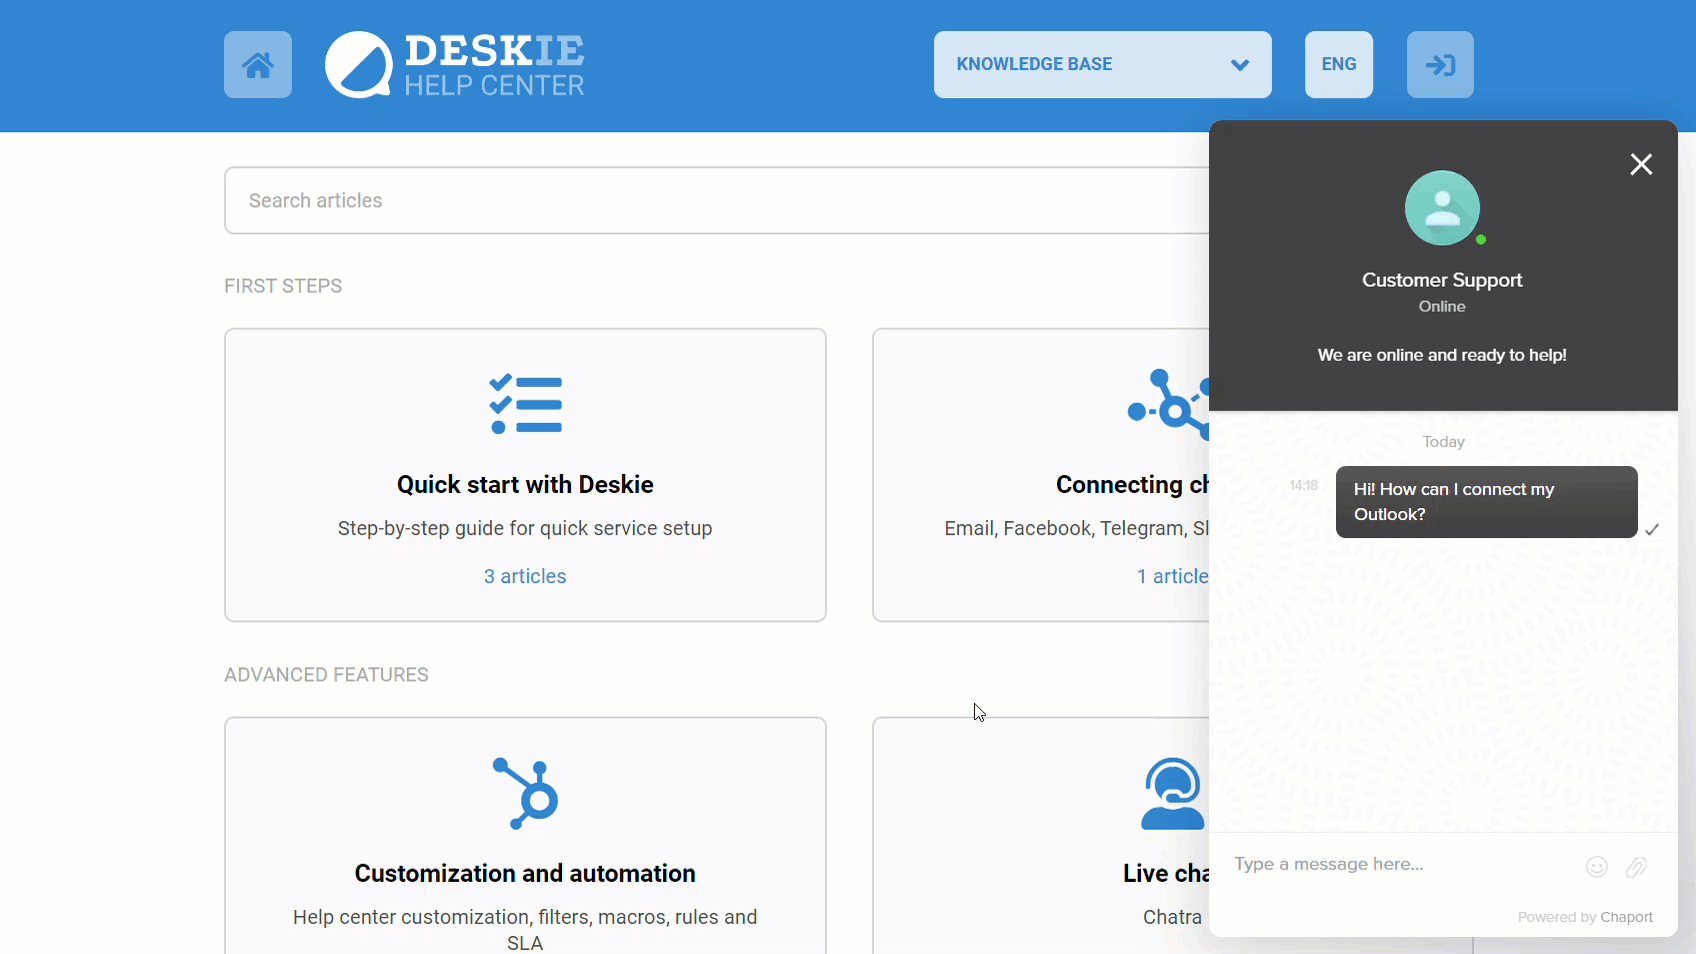
Task: Click the Live chat headset icon
Action: click(x=1172, y=793)
